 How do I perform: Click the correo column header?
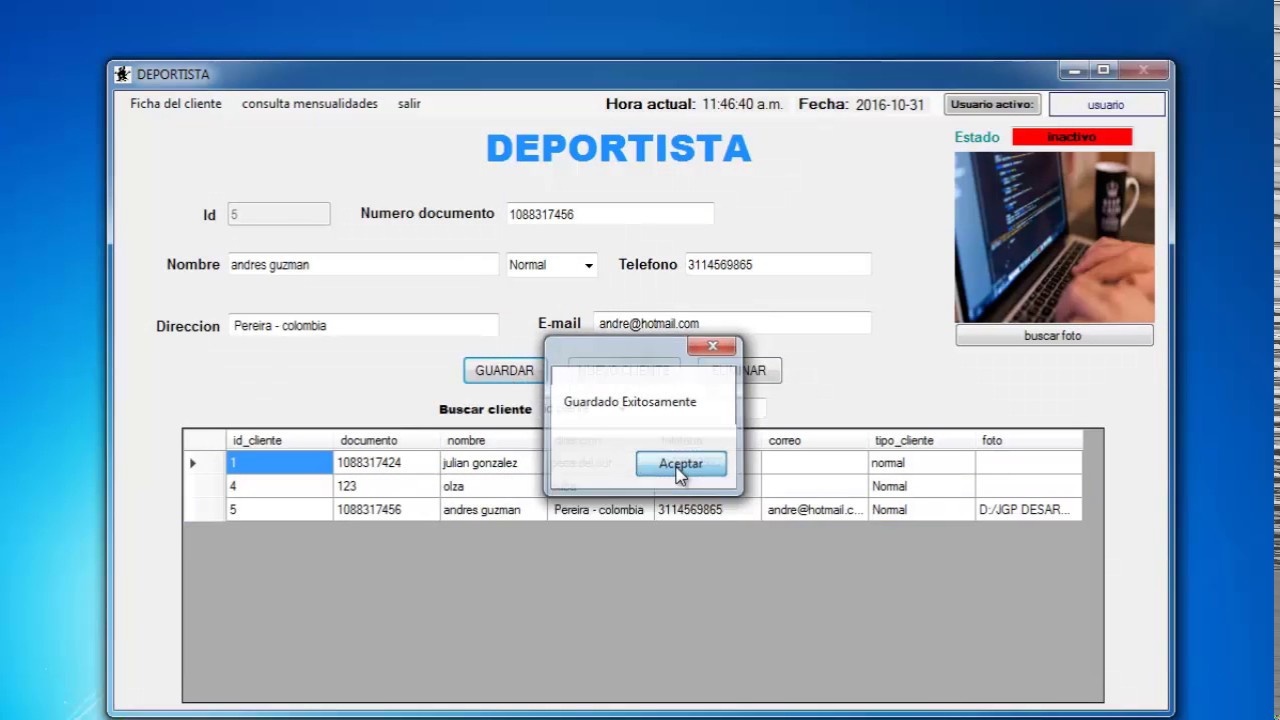[x=815, y=440]
